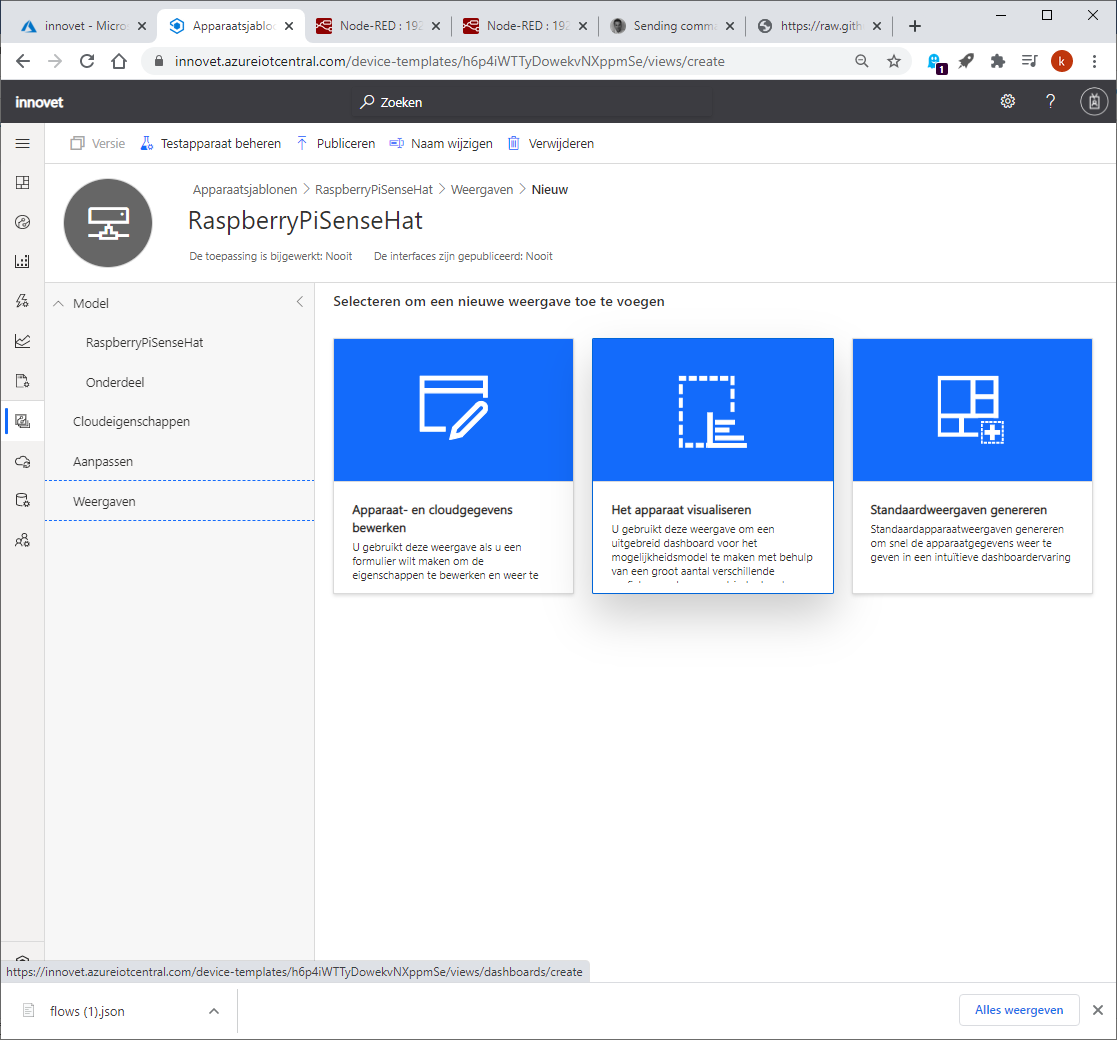Close the downloads bar
Screen dimensions: 1117x1040
pos(1098,1010)
